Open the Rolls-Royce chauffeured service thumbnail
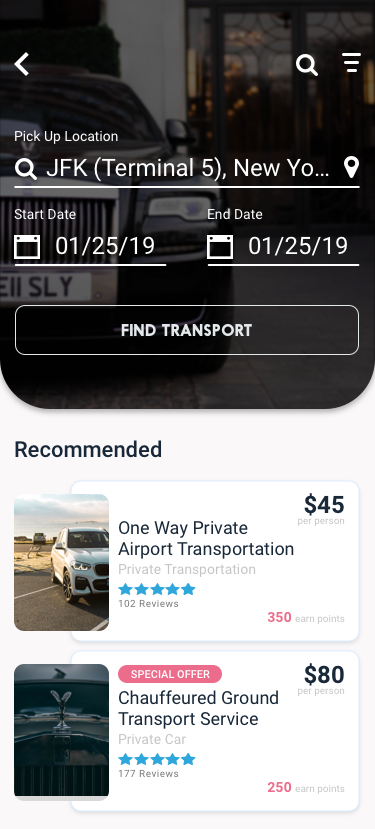The width and height of the screenshot is (375, 829). point(61,732)
